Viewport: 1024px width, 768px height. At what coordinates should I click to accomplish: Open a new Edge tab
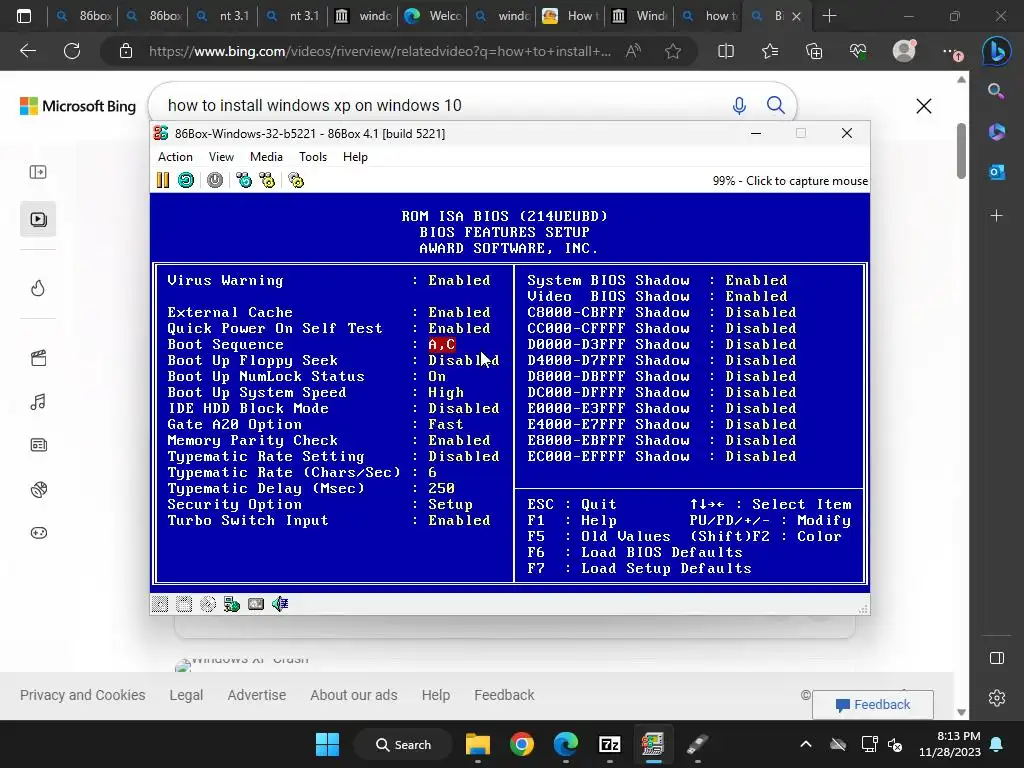click(x=829, y=16)
